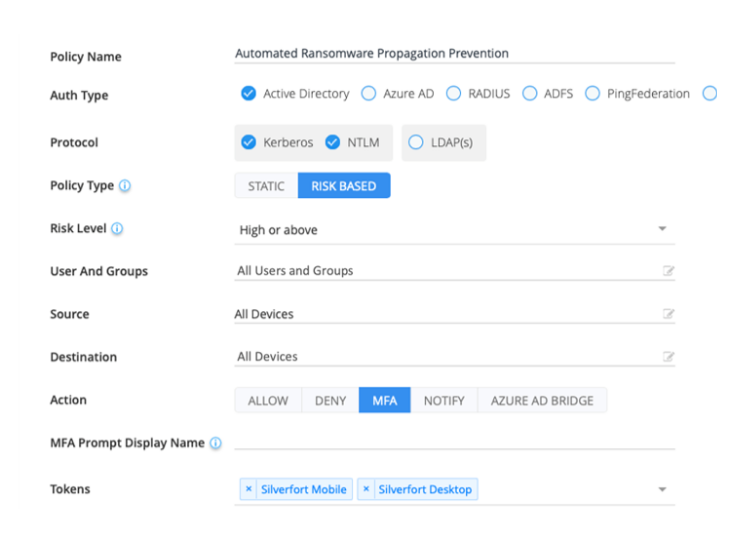Remove the Silverfort Mobile token
The height and width of the screenshot is (557, 754).
tap(249, 489)
